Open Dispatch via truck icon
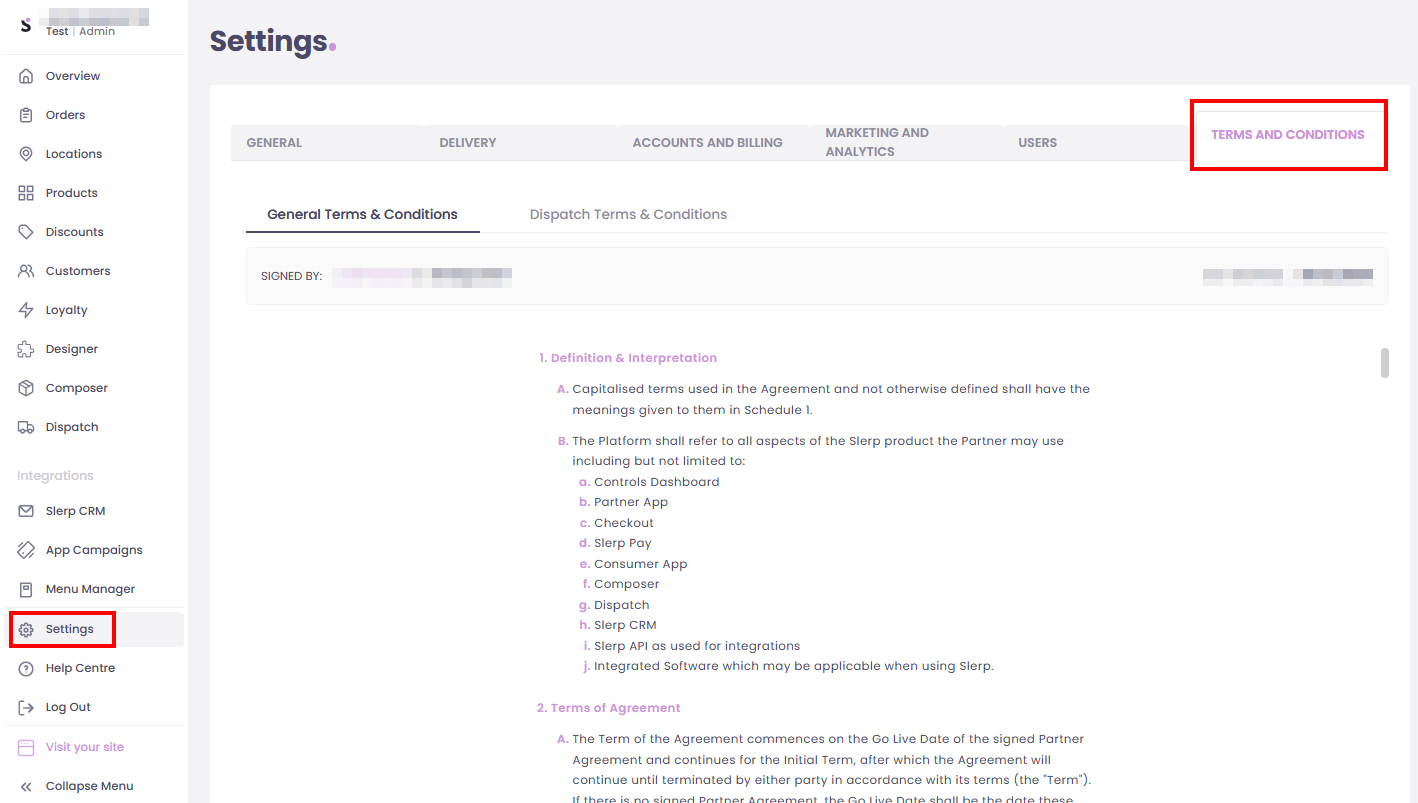 (26, 427)
